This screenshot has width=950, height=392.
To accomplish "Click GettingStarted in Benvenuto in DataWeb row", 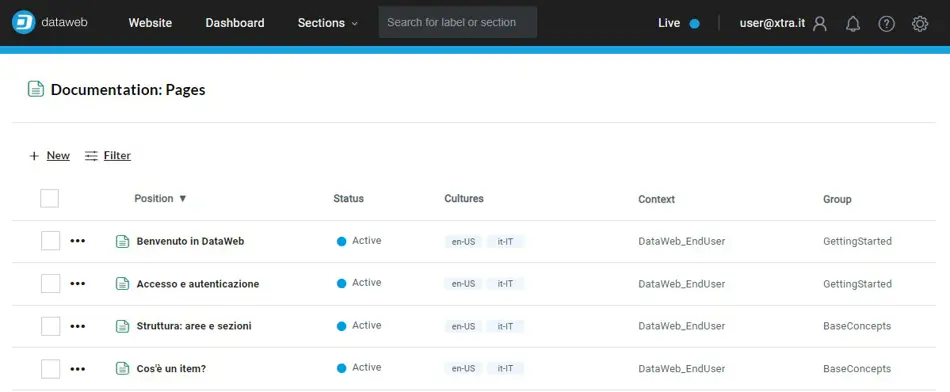I will [x=857, y=241].
